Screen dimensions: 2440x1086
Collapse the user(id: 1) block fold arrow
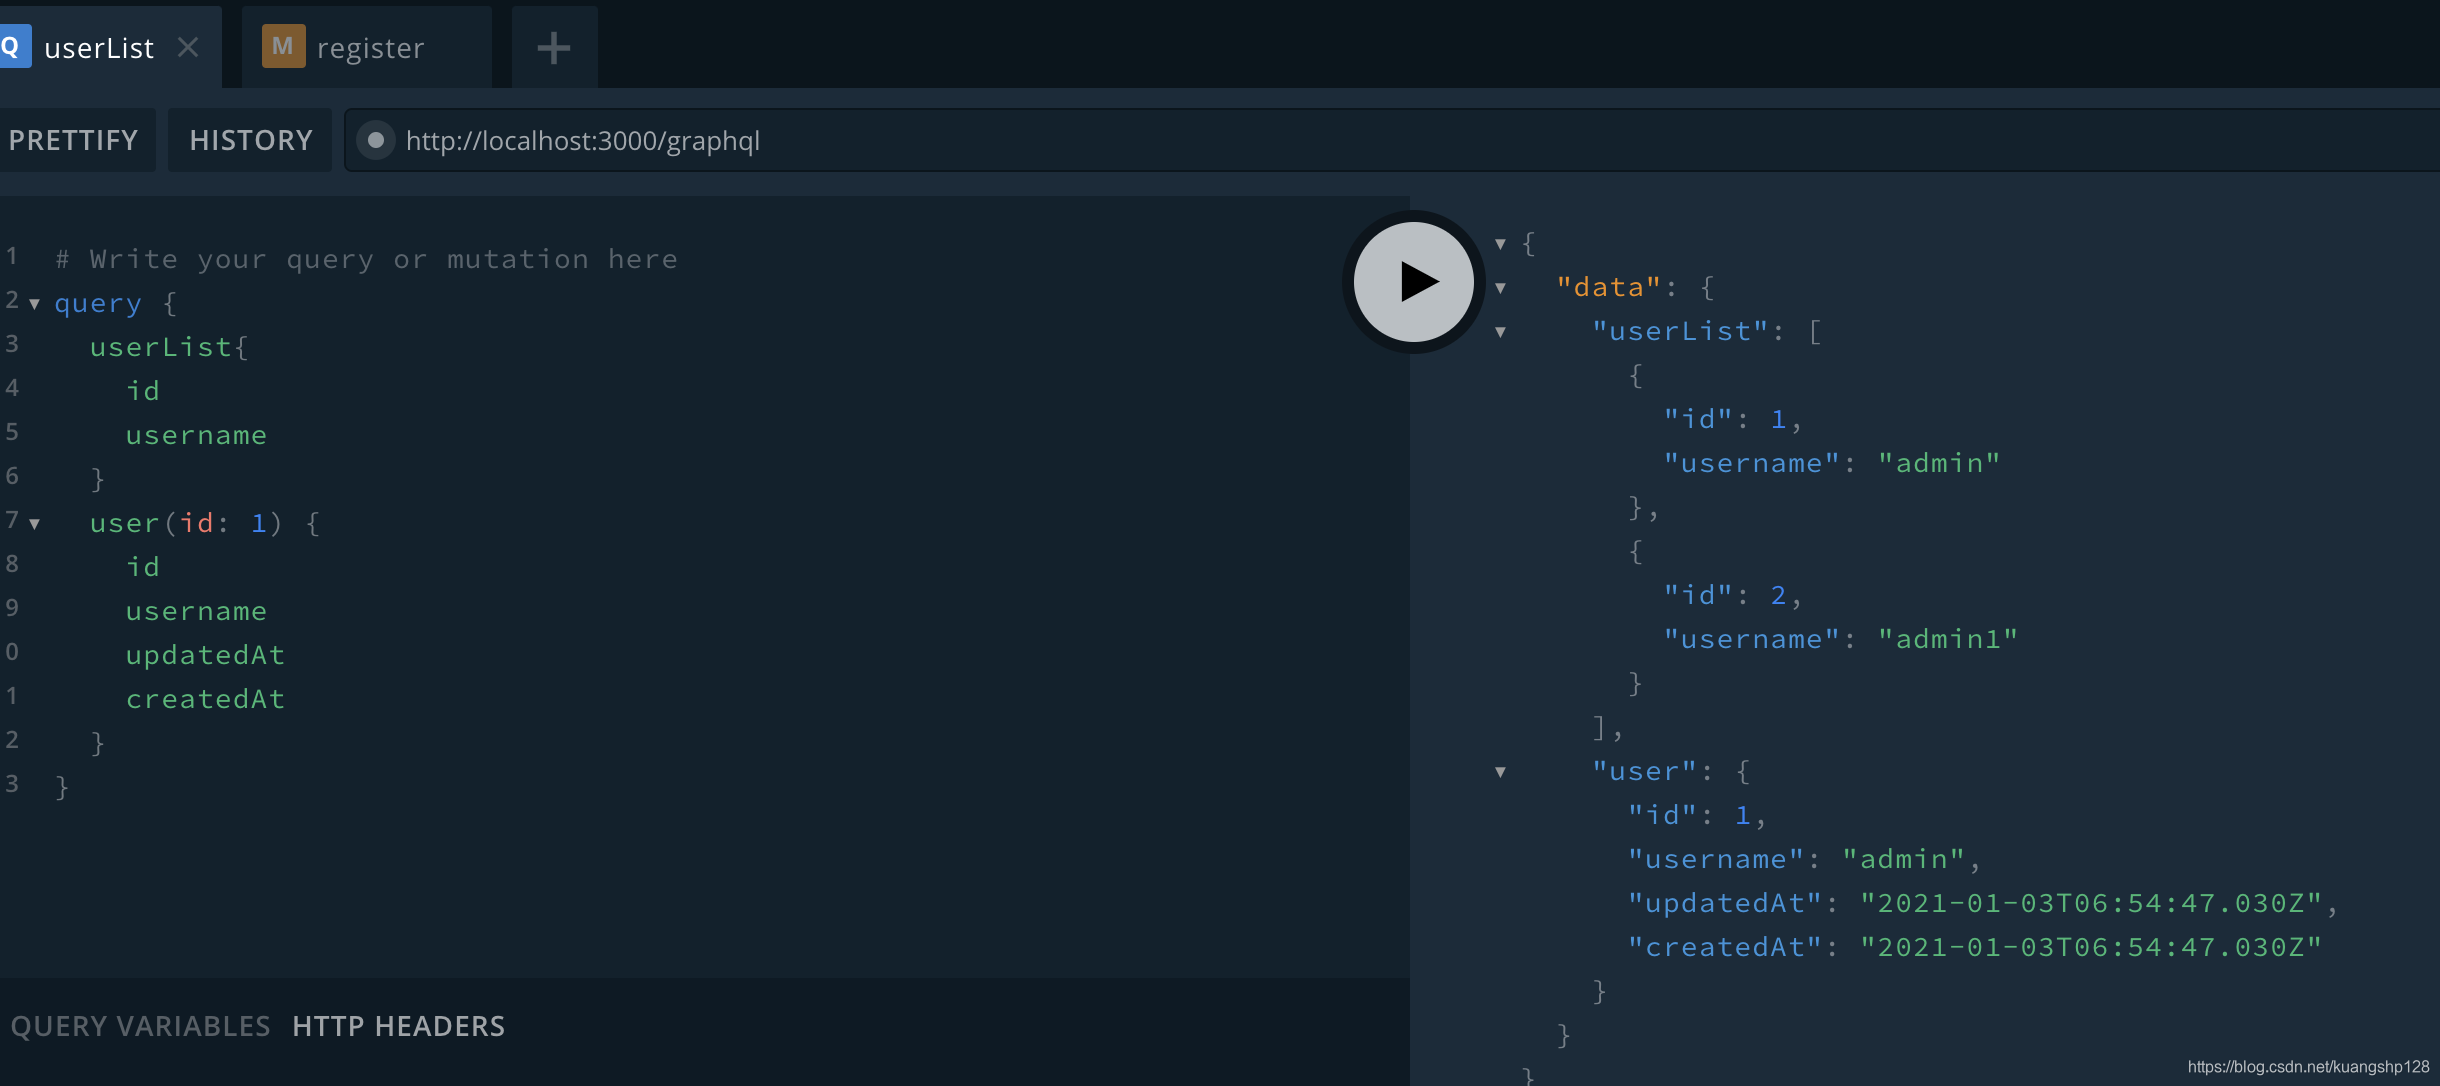35,524
